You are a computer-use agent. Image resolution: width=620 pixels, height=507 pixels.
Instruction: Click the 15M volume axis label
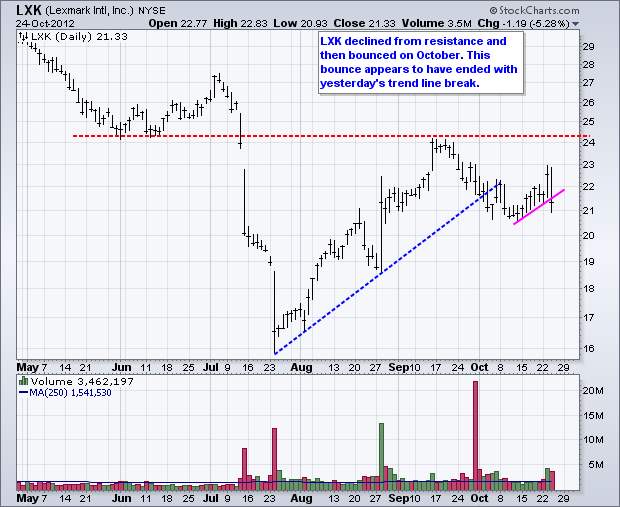tap(593, 416)
